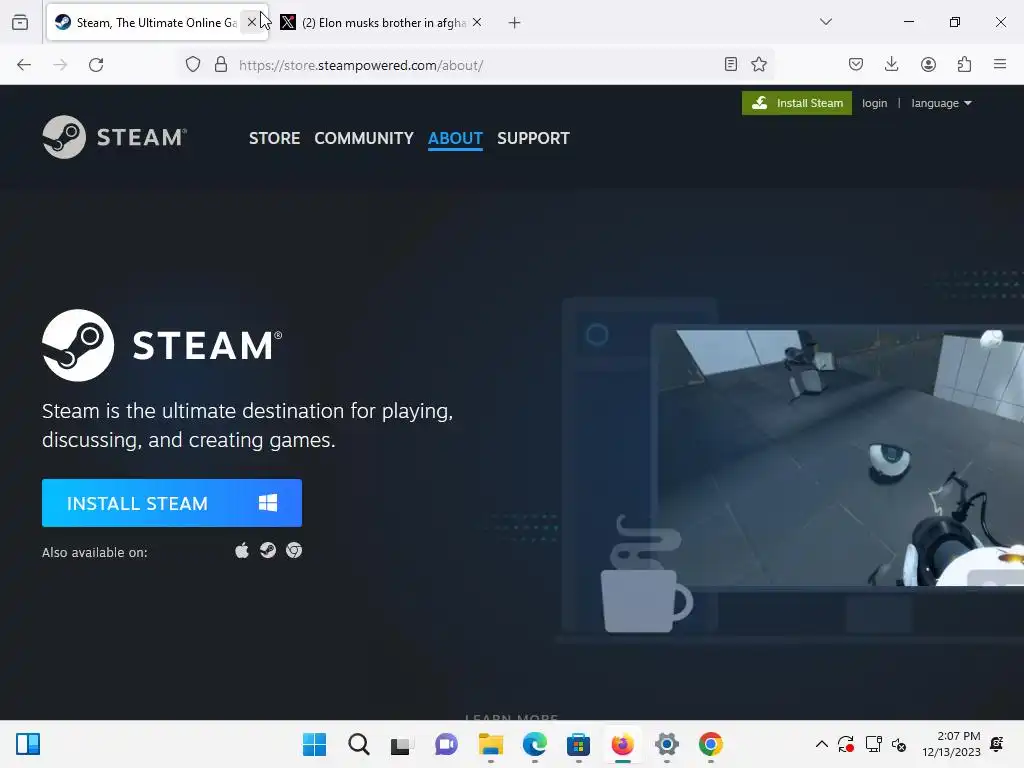Expand the list all tabs chevron

click(825, 22)
